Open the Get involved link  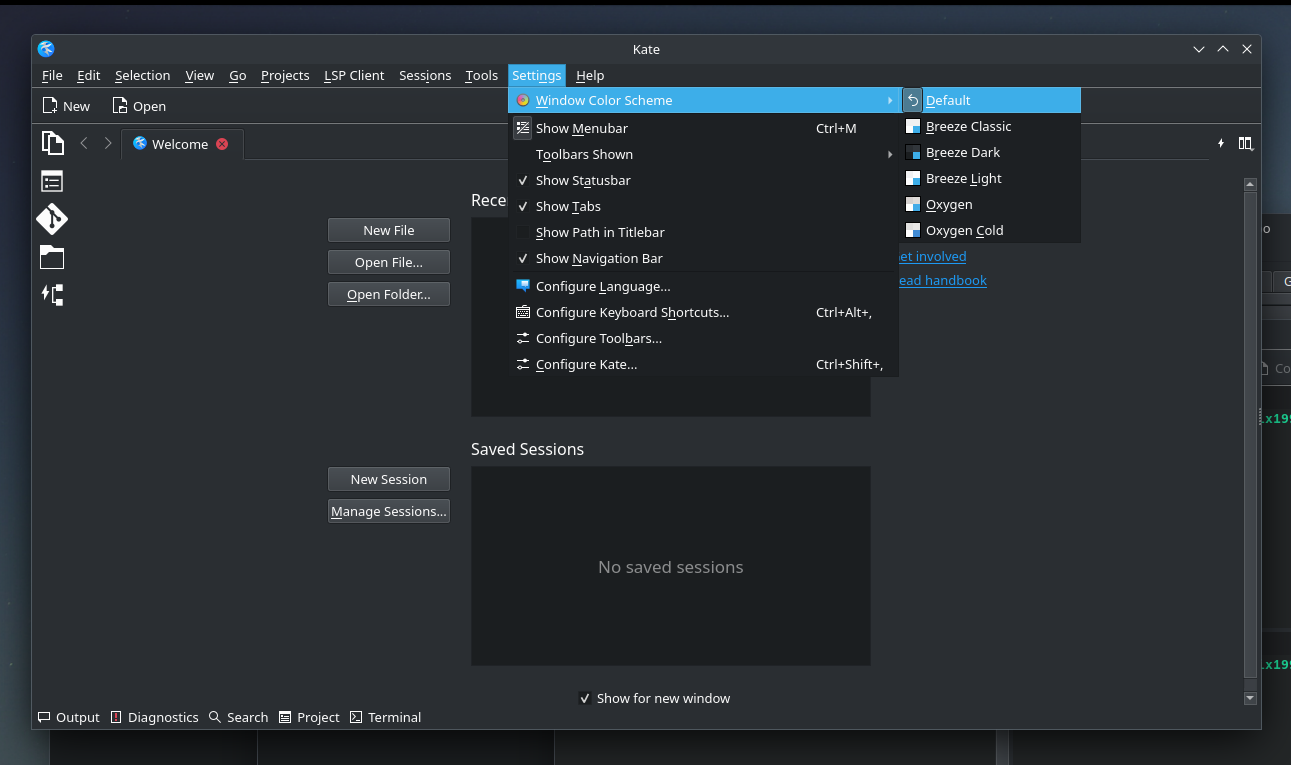[932, 256]
